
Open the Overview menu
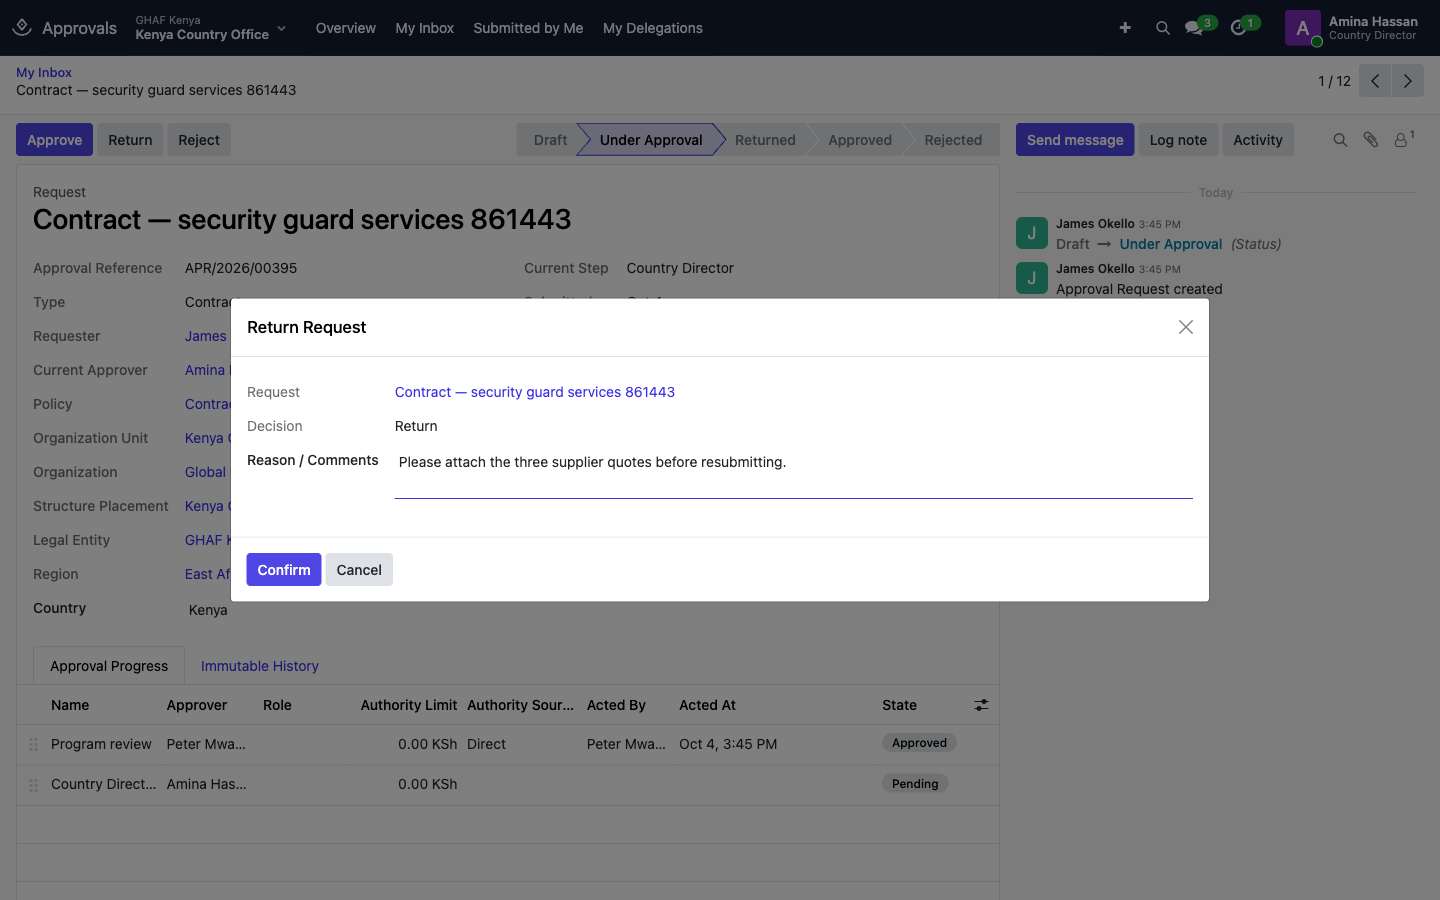coord(346,28)
